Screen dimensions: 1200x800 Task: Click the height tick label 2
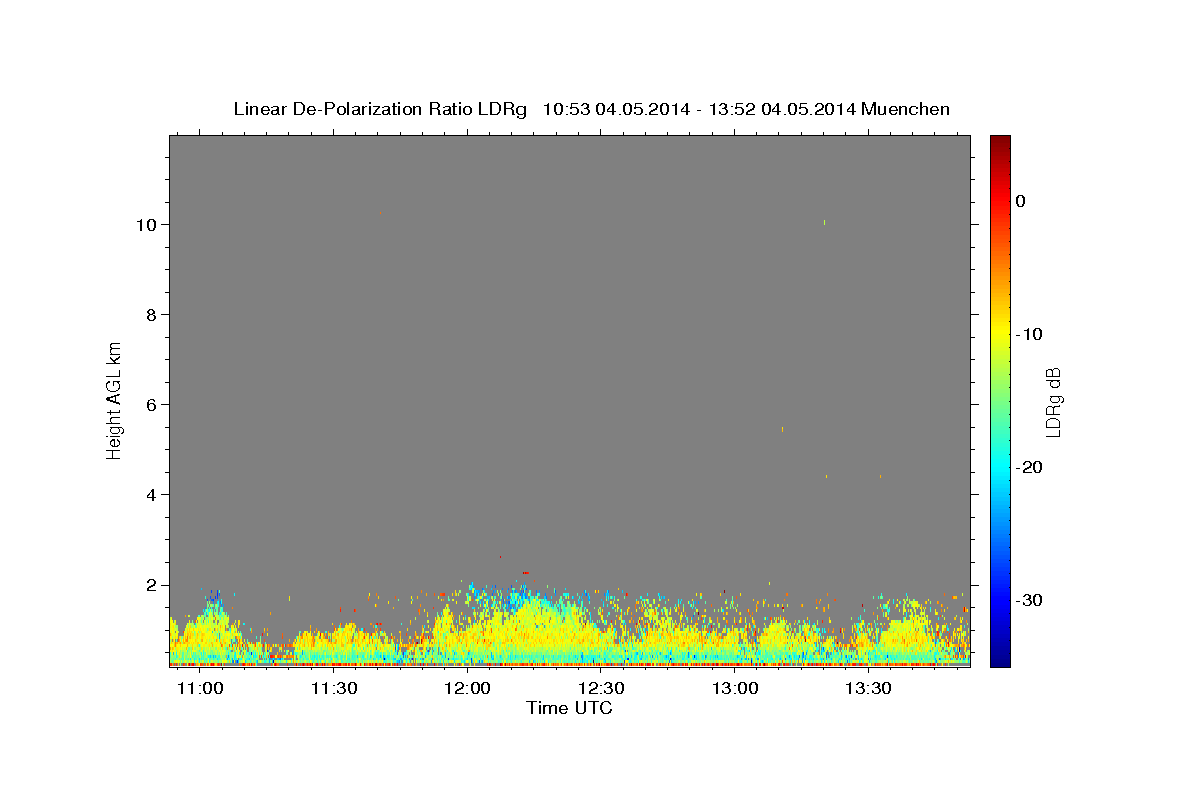(153, 584)
